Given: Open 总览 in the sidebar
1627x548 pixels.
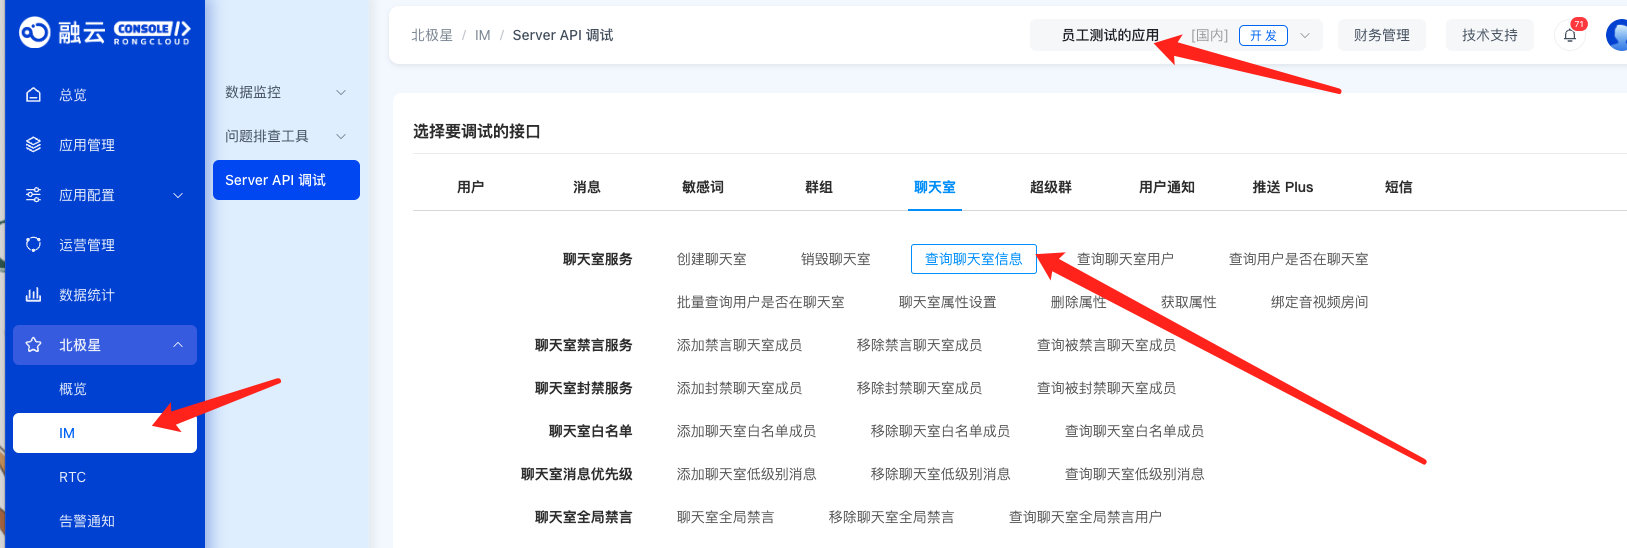Looking at the screenshot, I should [73, 95].
